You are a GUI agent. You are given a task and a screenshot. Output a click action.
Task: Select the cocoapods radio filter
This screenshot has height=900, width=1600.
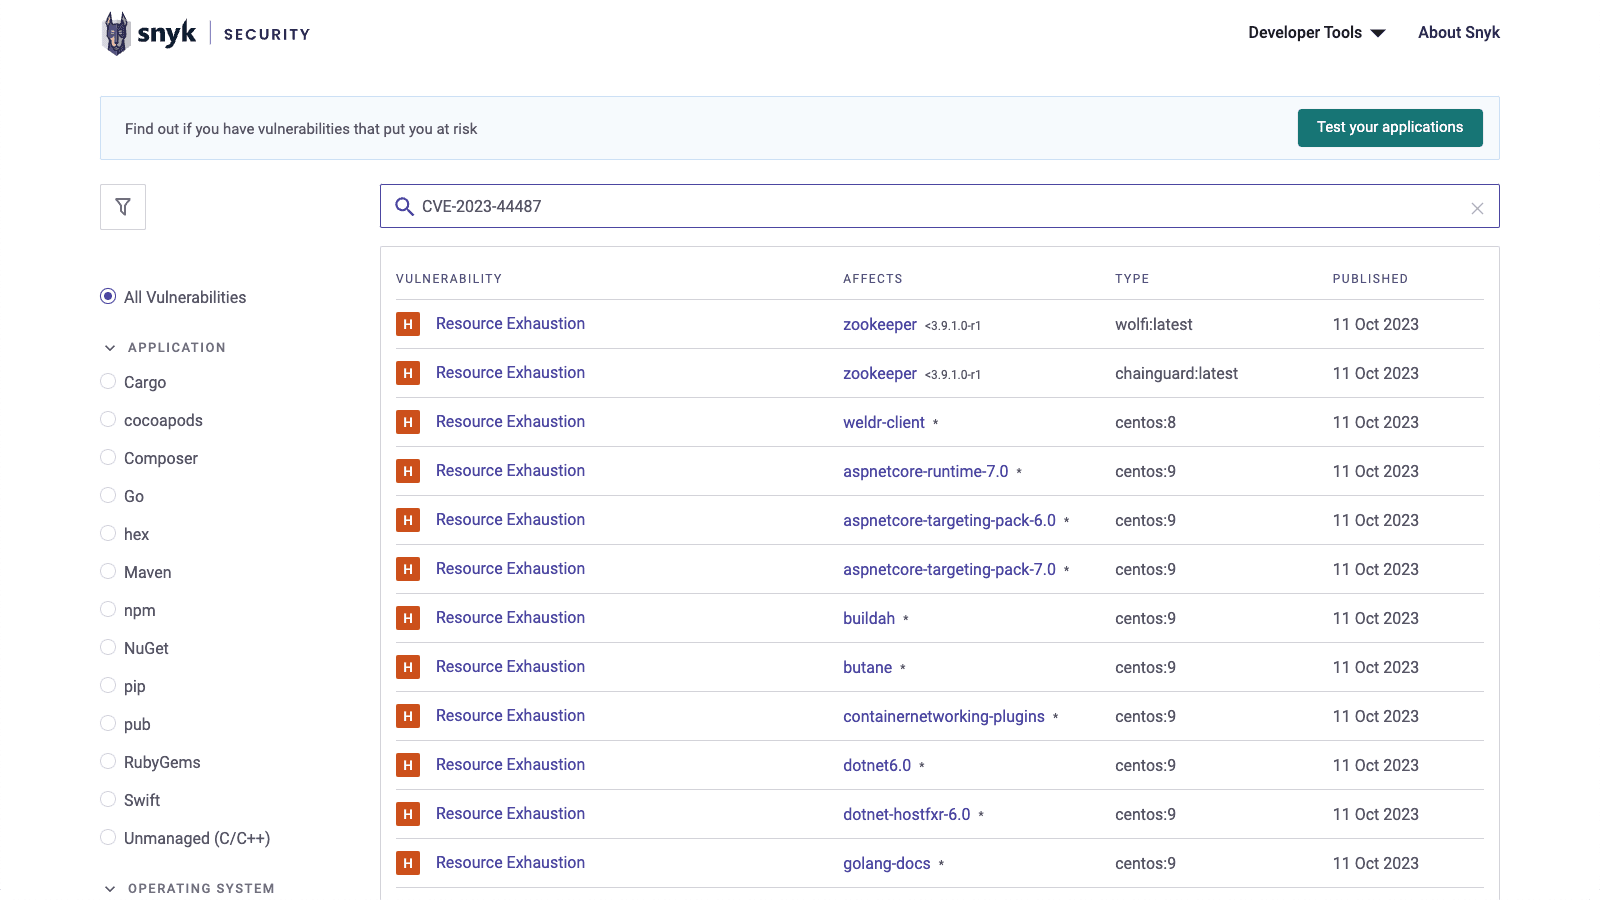coord(108,419)
